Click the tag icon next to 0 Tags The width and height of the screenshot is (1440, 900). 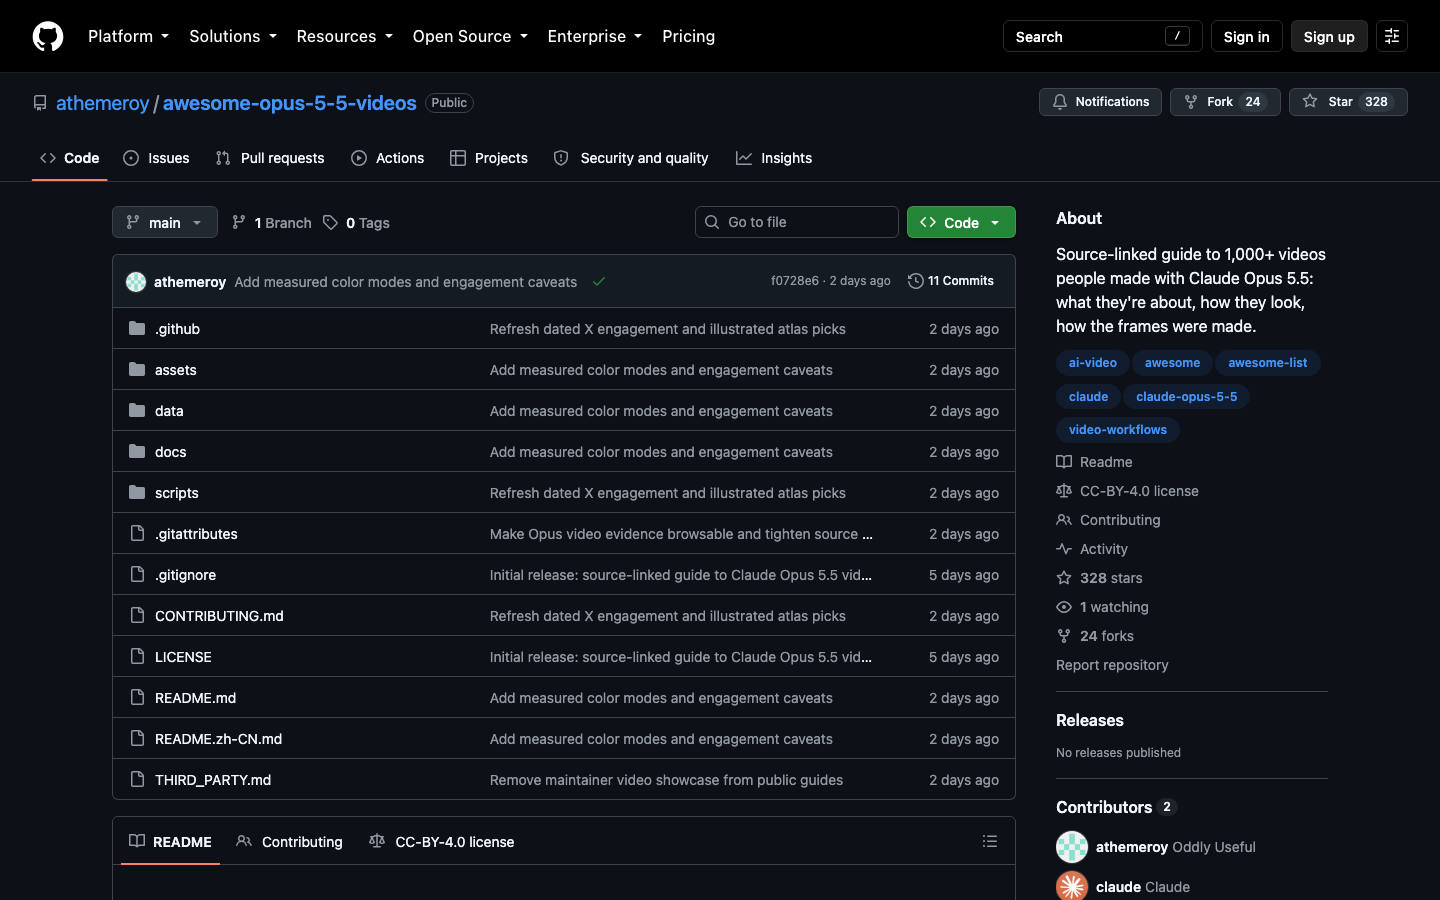pyautogui.click(x=330, y=222)
